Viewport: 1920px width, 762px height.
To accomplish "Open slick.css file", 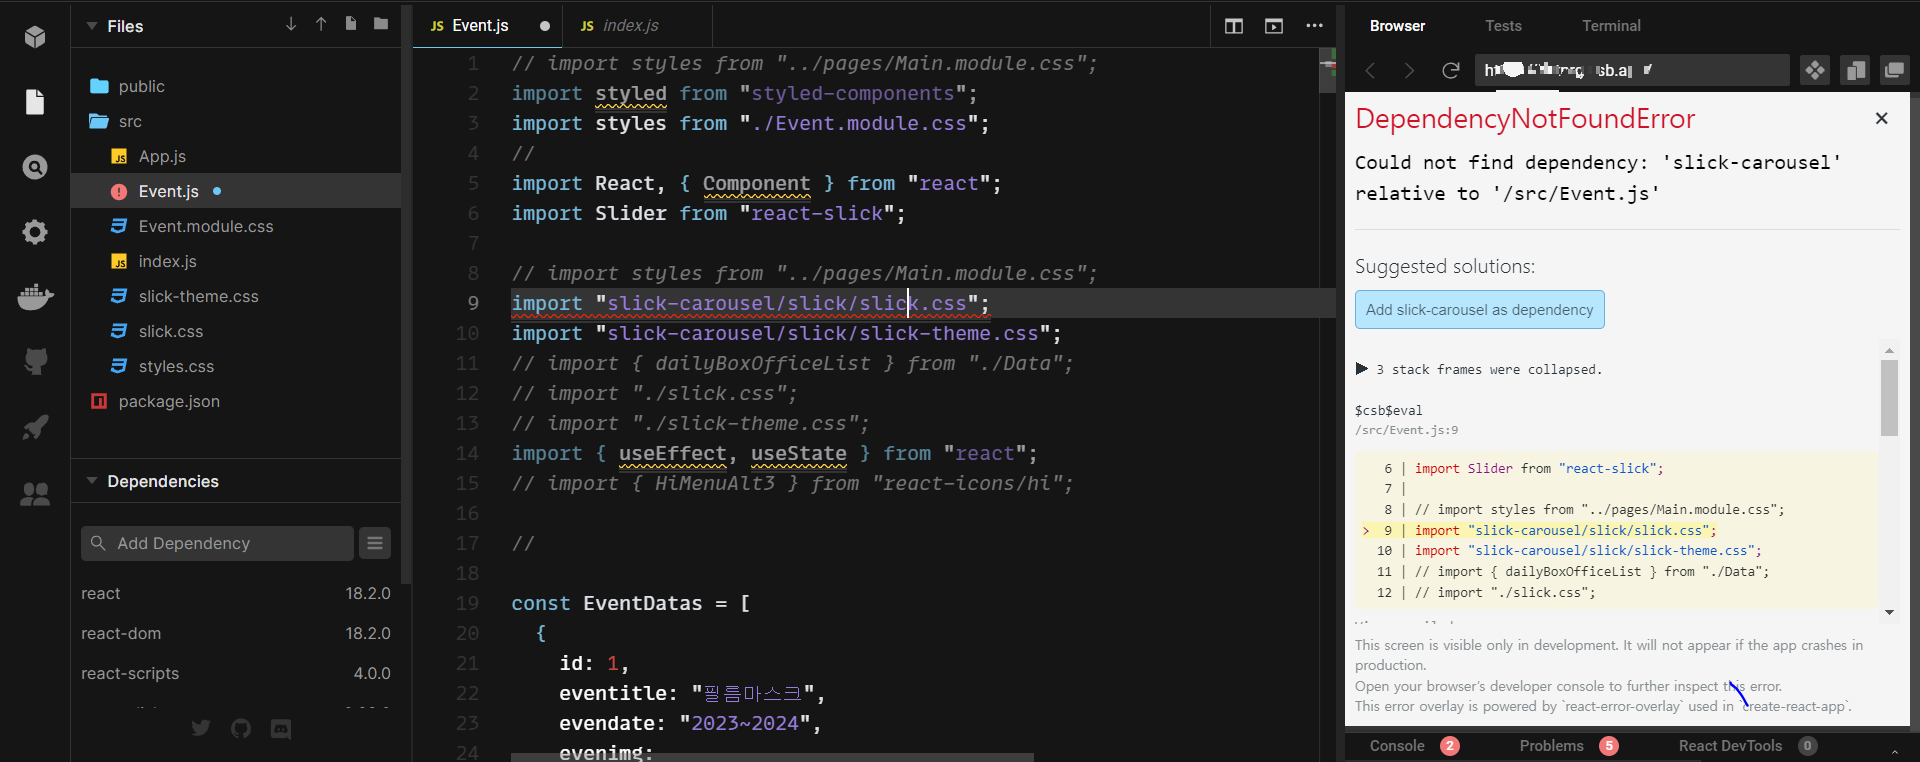I will [x=170, y=331].
